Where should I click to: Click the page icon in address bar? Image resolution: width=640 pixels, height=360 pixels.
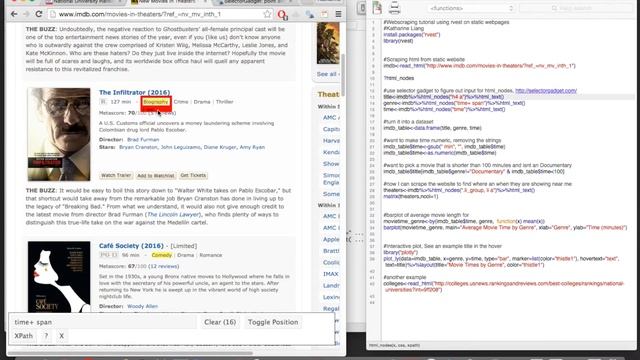point(52,14)
